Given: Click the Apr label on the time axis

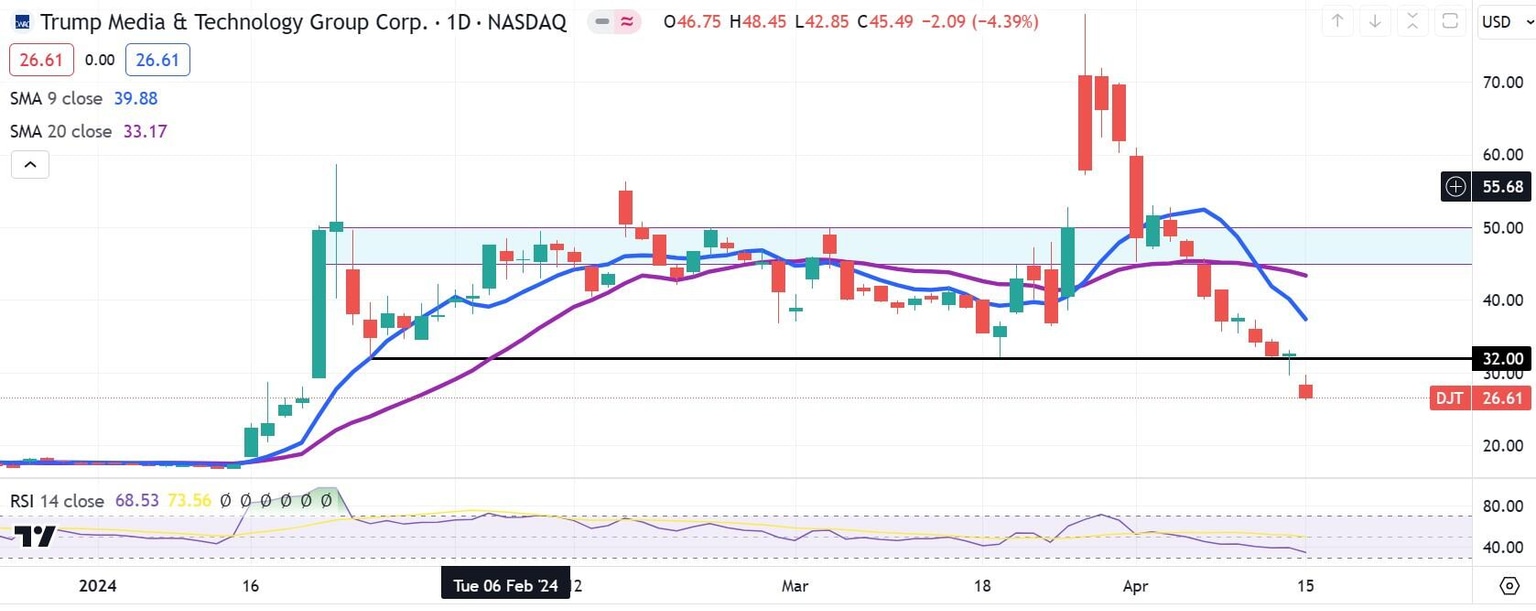Looking at the screenshot, I should click(x=1134, y=586).
